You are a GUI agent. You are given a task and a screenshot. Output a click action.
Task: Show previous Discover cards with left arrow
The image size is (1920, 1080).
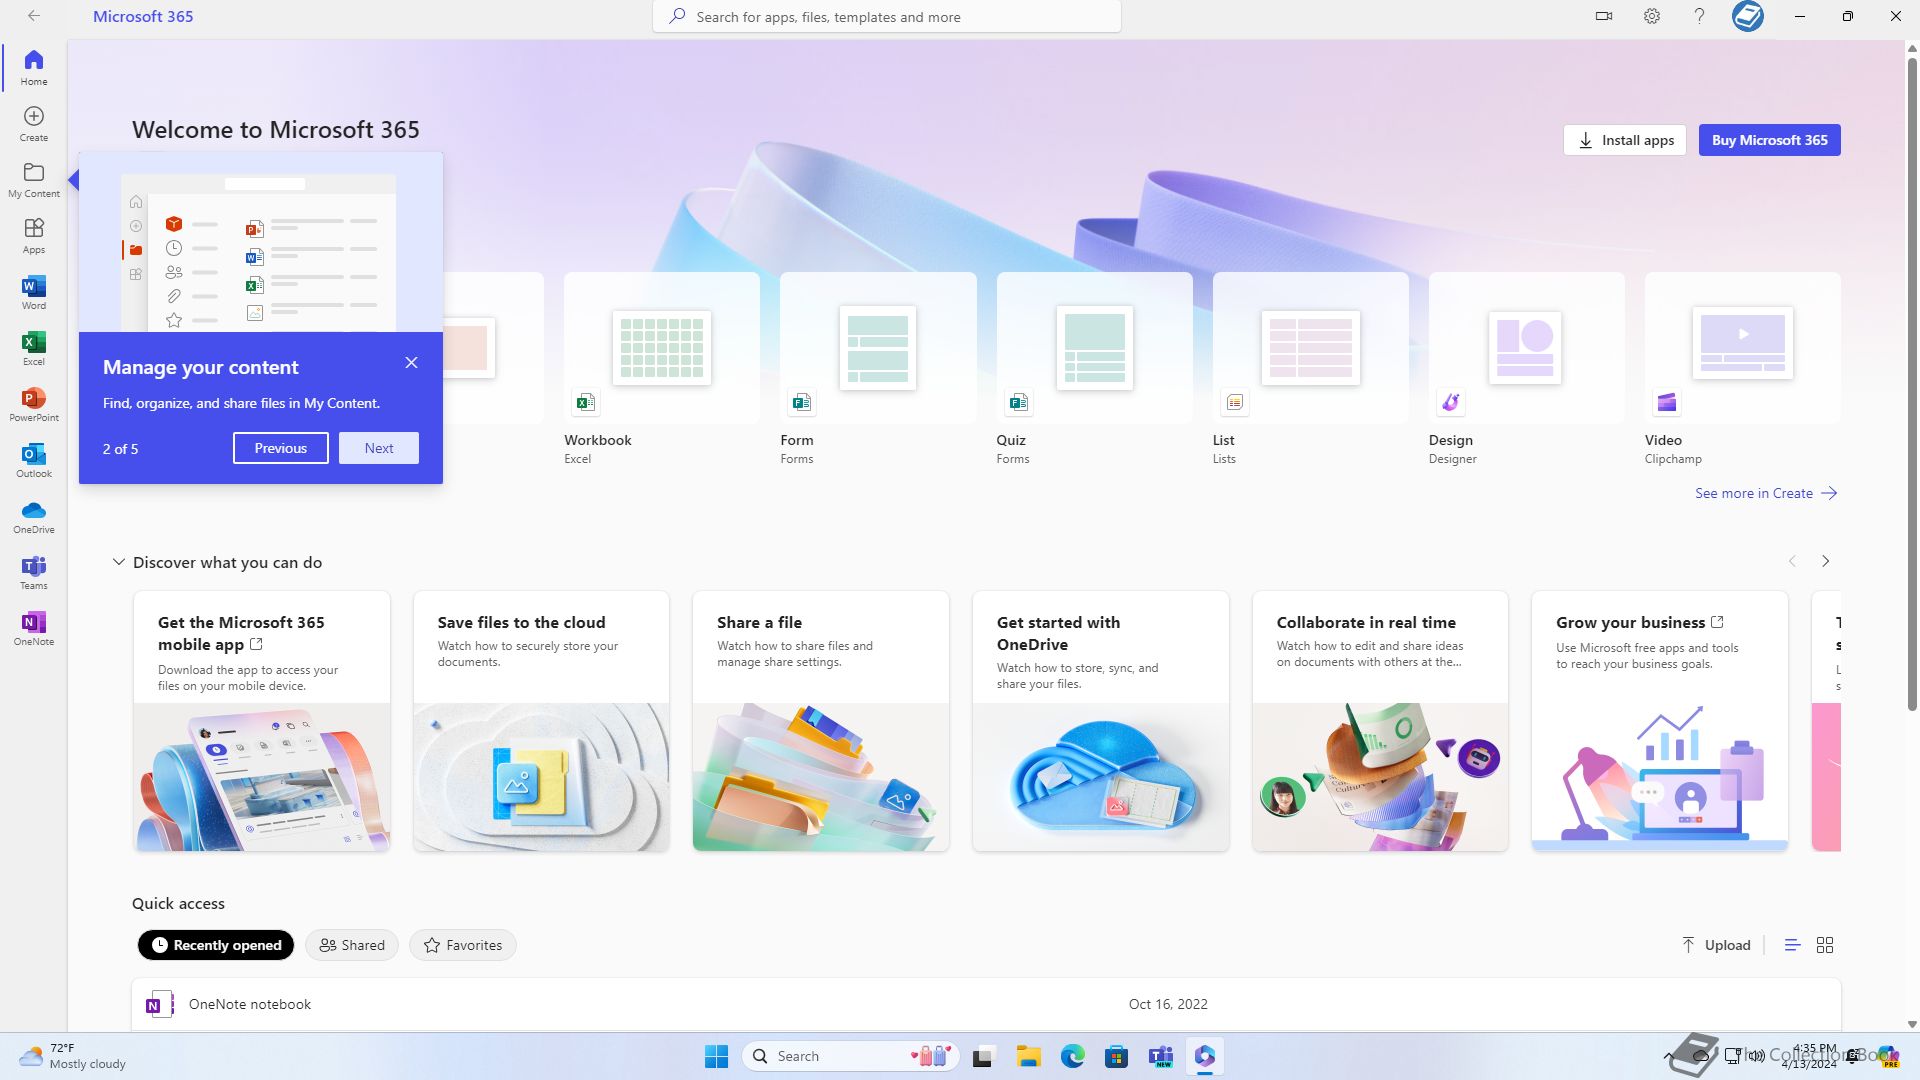(1792, 561)
